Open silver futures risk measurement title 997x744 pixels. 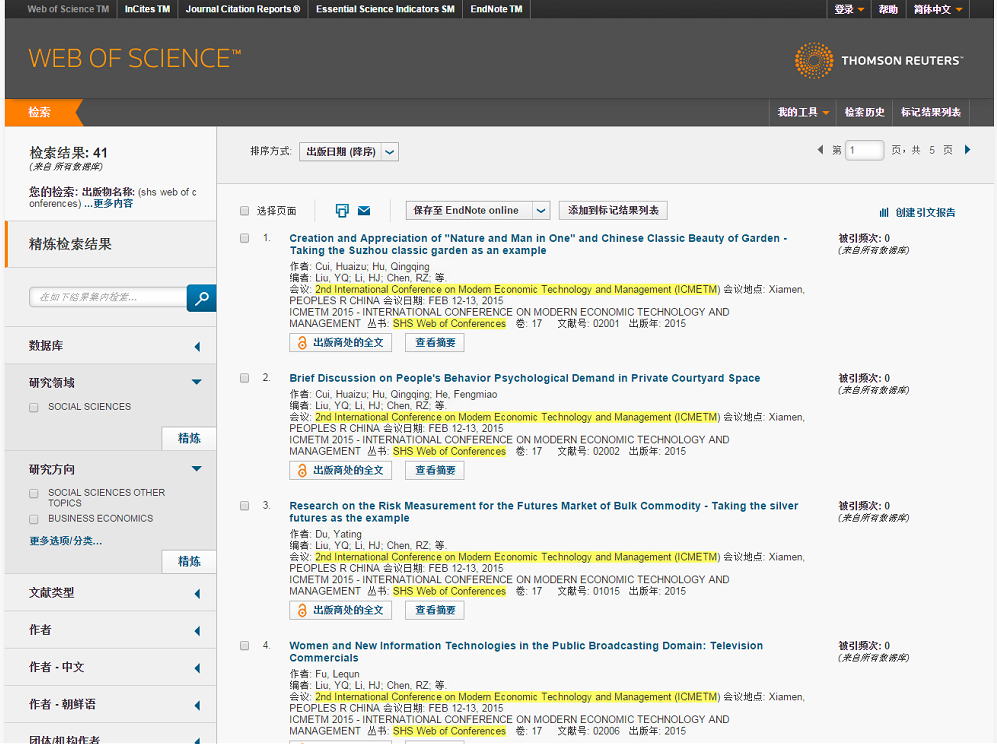point(544,512)
